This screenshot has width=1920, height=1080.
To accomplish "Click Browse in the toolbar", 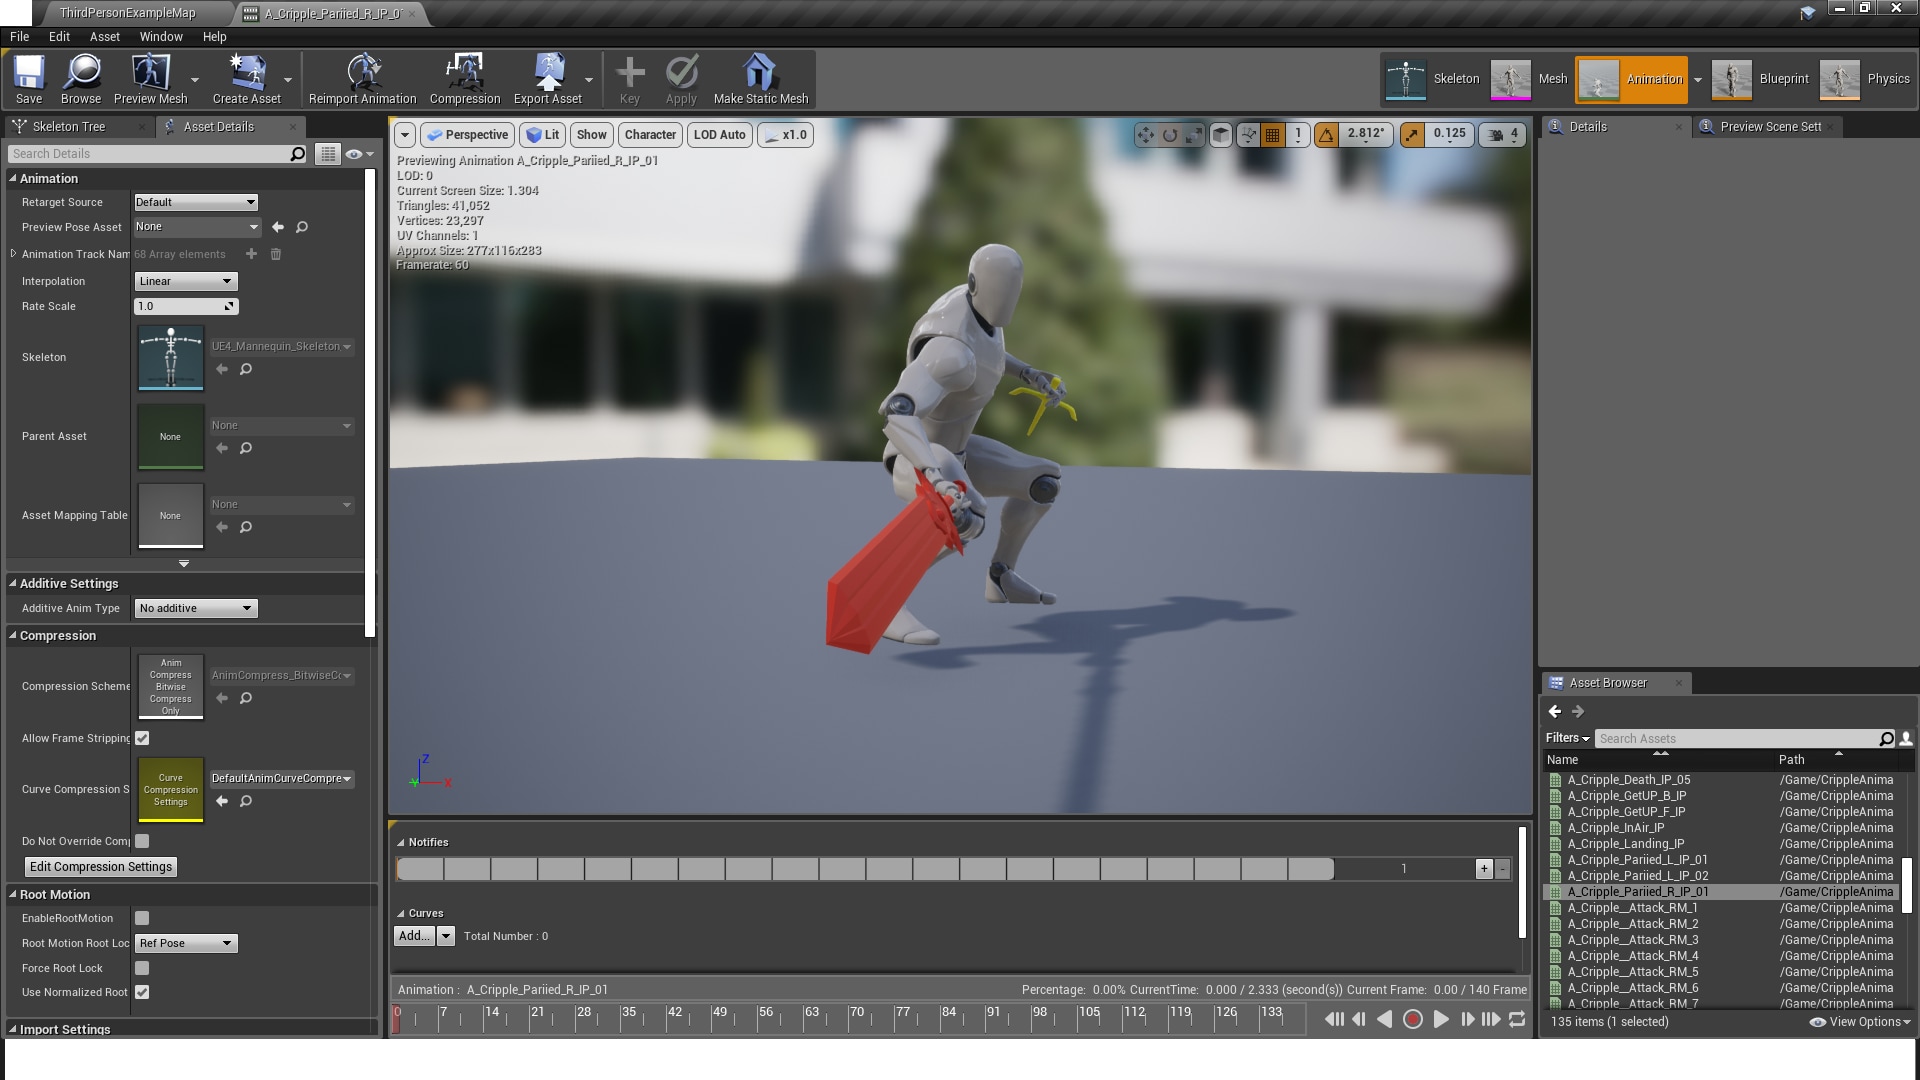I will 81,79.
